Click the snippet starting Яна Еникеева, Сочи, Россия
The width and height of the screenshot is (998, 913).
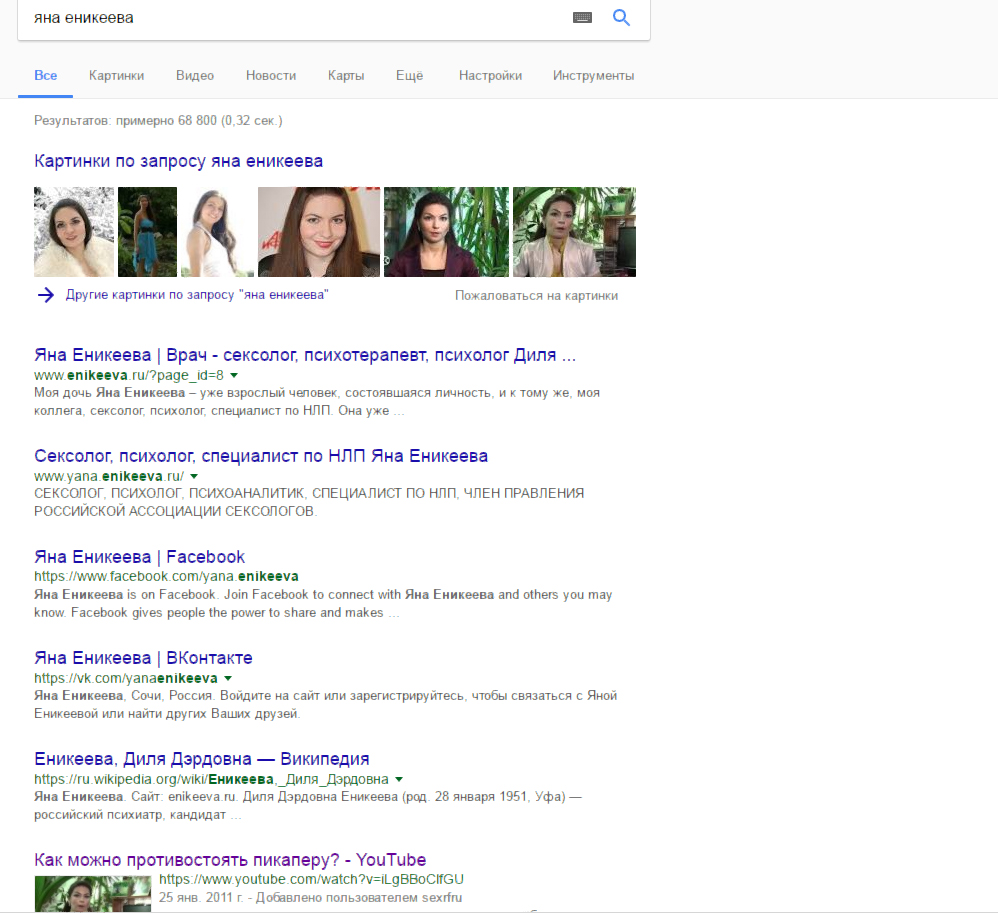(326, 704)
